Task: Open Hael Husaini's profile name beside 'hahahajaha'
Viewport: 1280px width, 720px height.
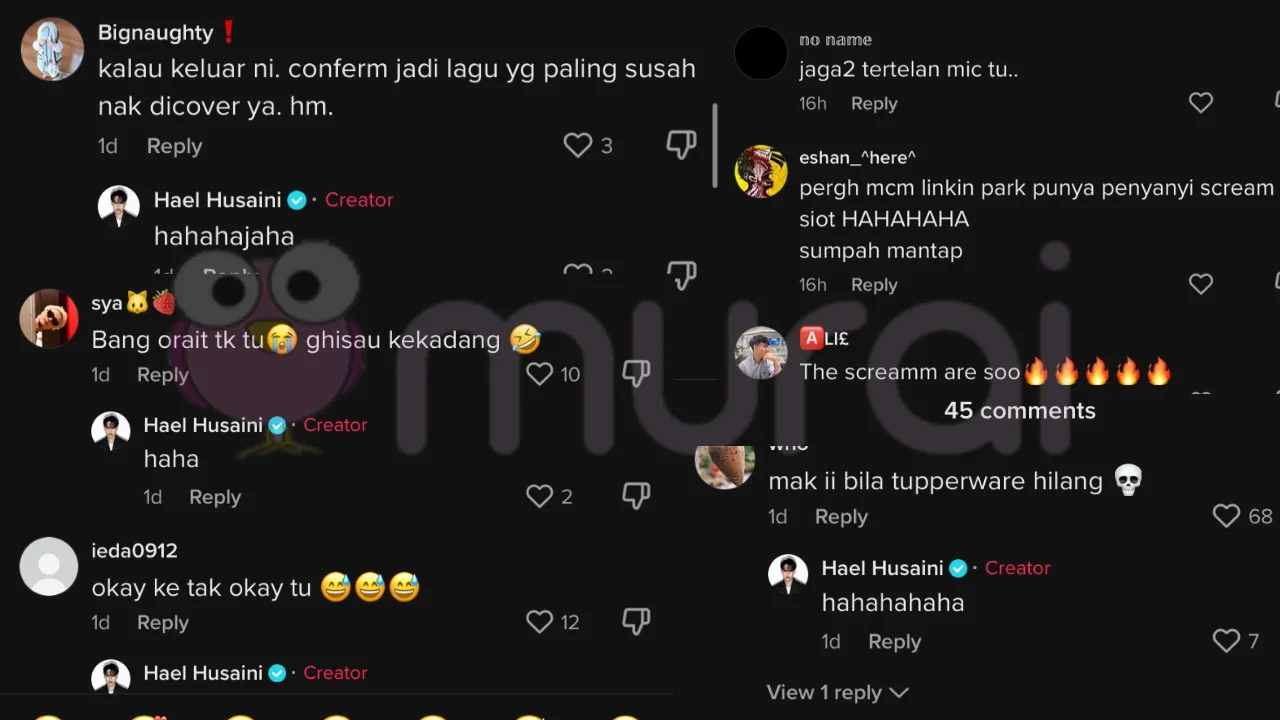Action: [x=217, y=200]
